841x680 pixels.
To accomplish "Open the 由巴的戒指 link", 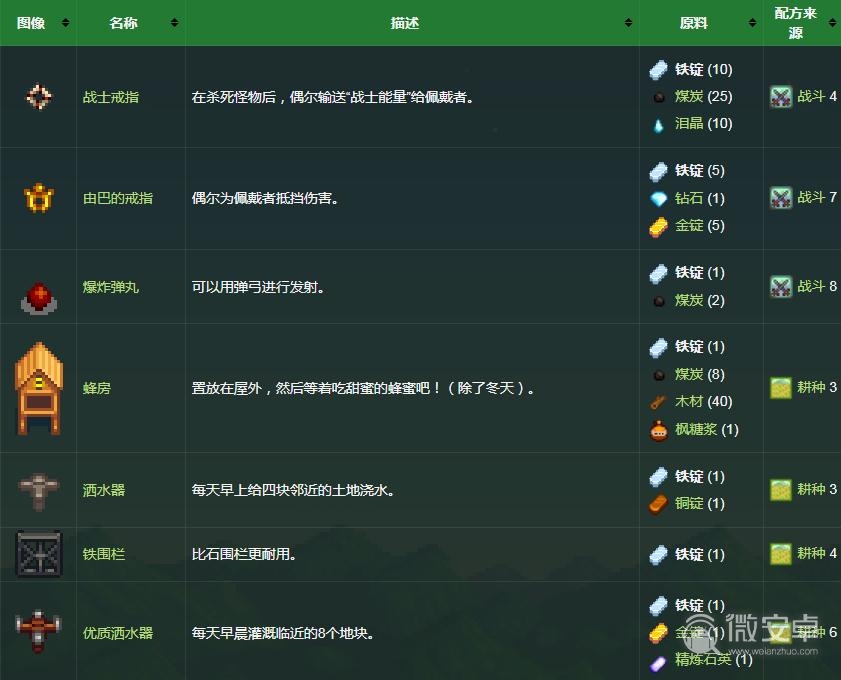I will click(x=118, y=198).
